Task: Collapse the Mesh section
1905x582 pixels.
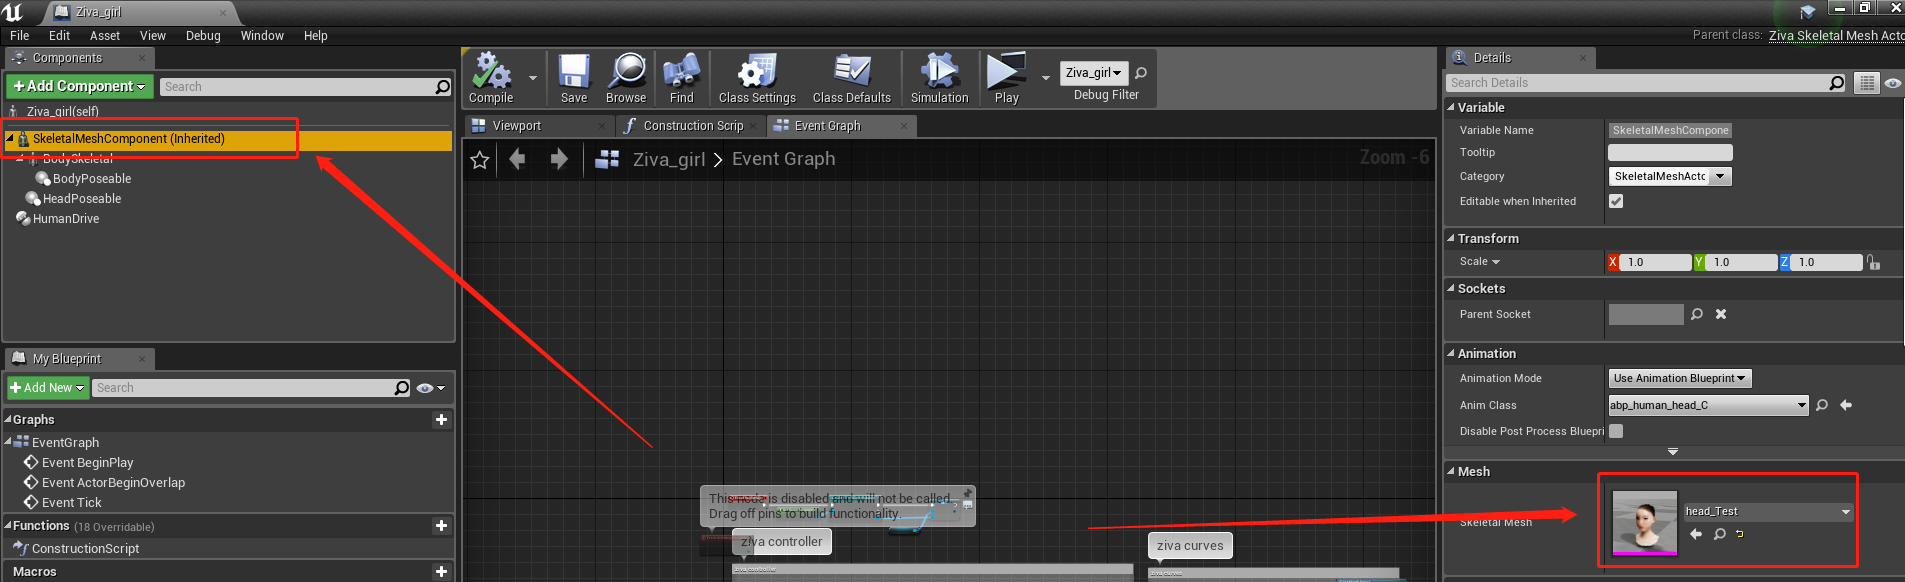Action: (1452, 472)
